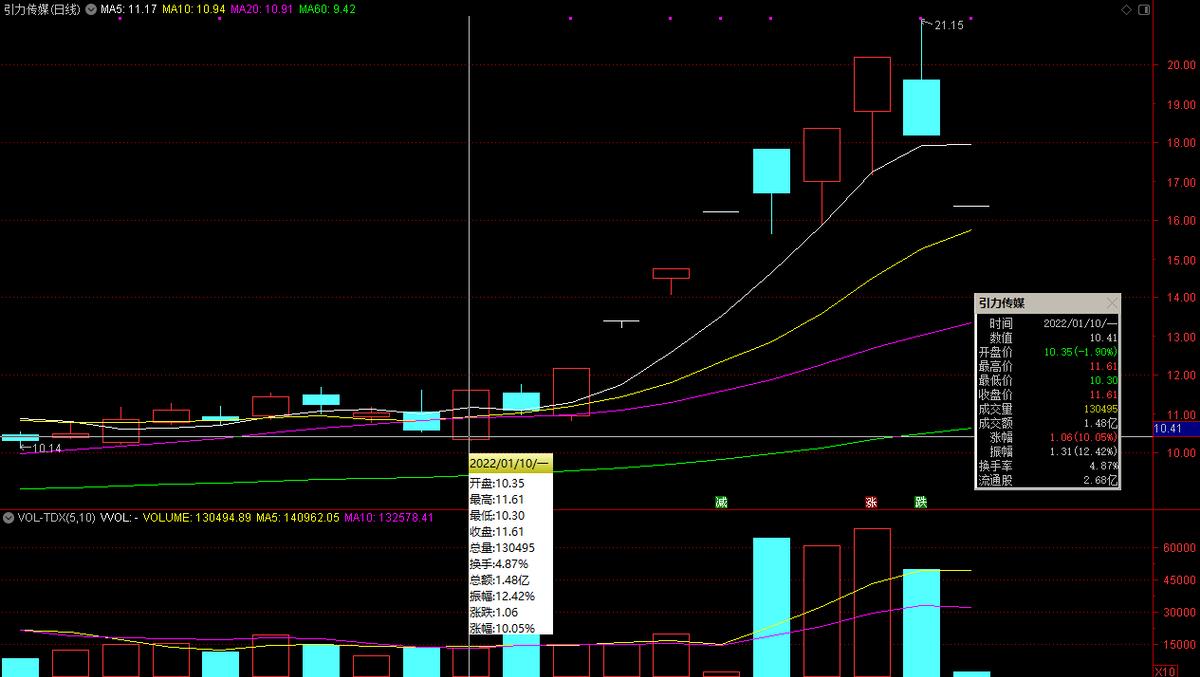Click the green 减 marker icon

pos(720,502)
